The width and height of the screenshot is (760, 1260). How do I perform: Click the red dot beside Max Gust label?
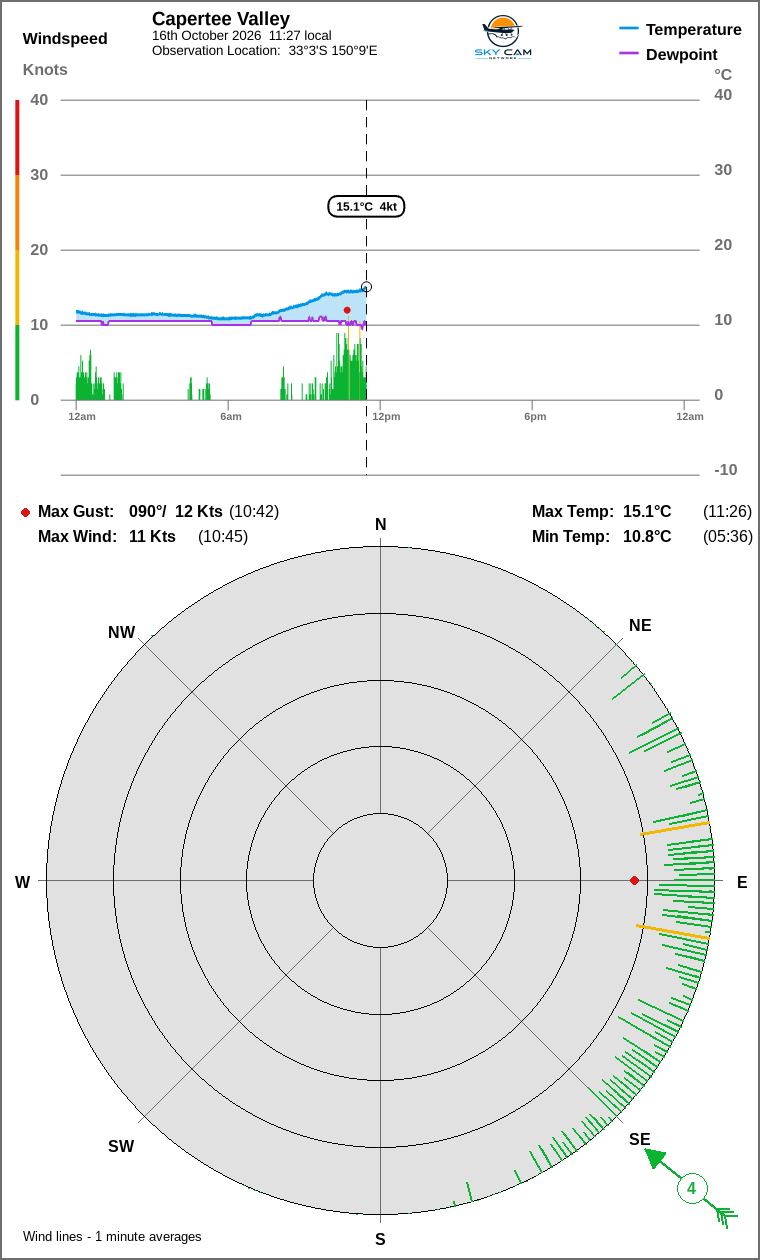(25, 512)
